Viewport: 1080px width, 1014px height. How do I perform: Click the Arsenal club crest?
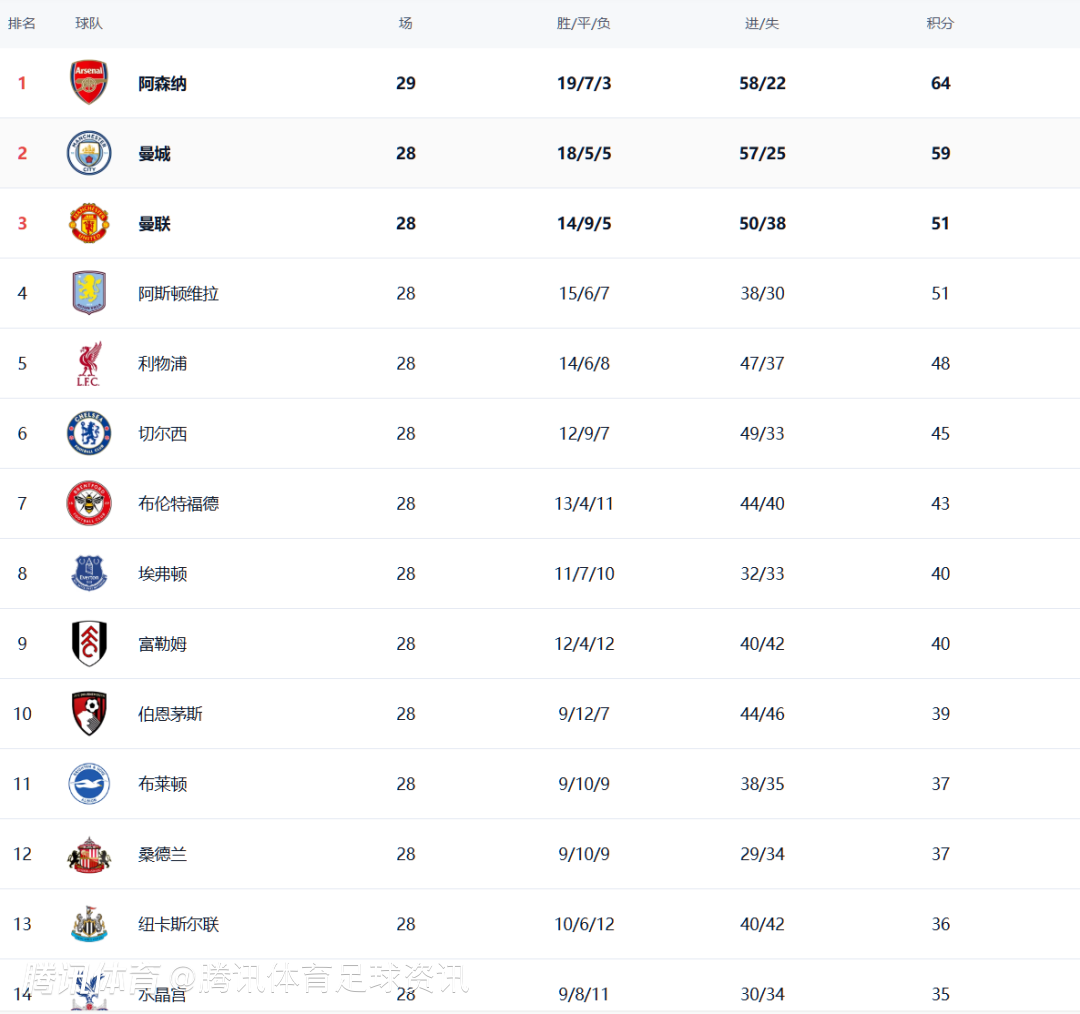pyautogui.click(x=89, y=83)
